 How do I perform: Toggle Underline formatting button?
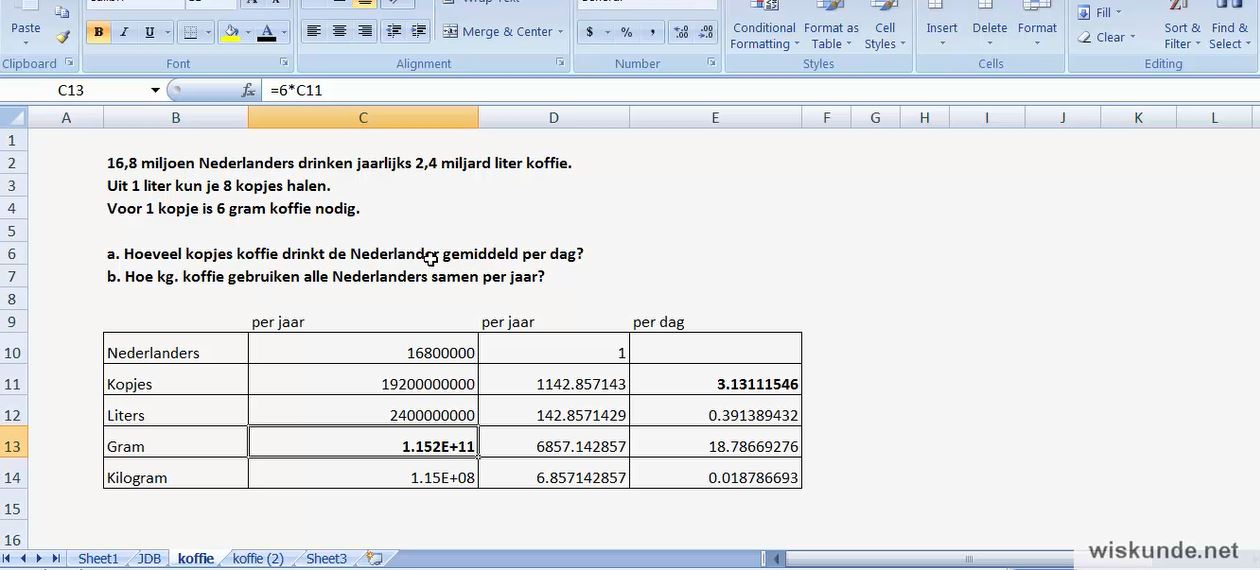(x=150, y=32)
